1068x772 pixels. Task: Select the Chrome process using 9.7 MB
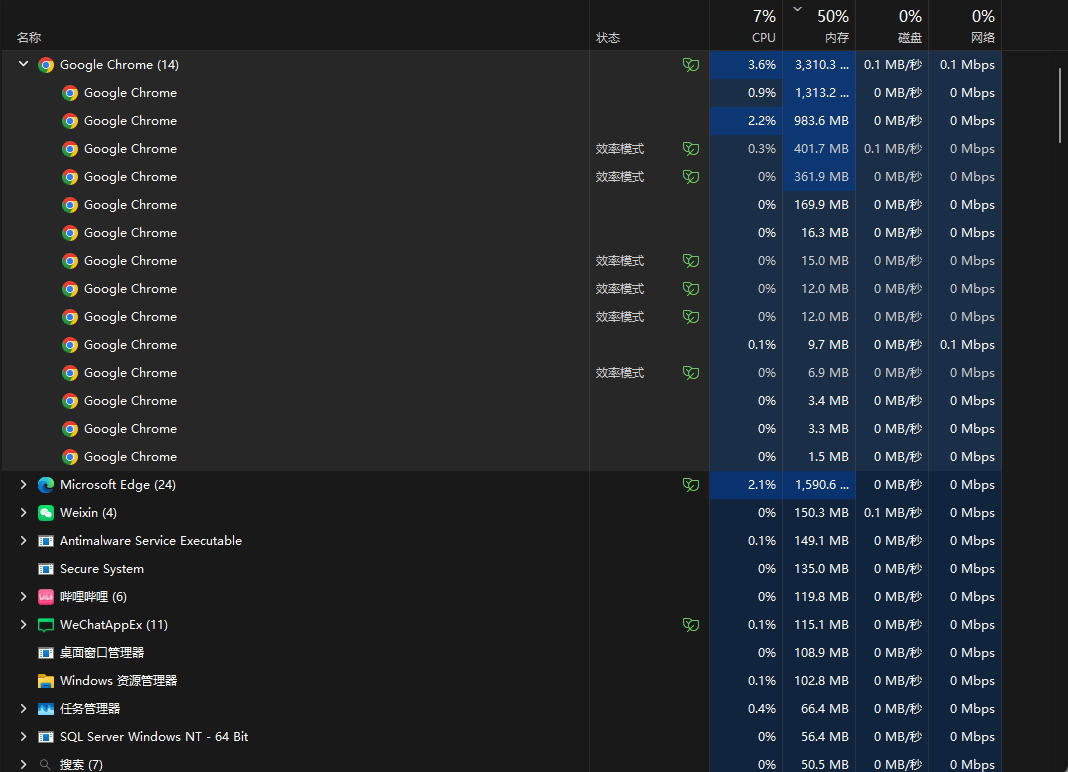(501, 345)
